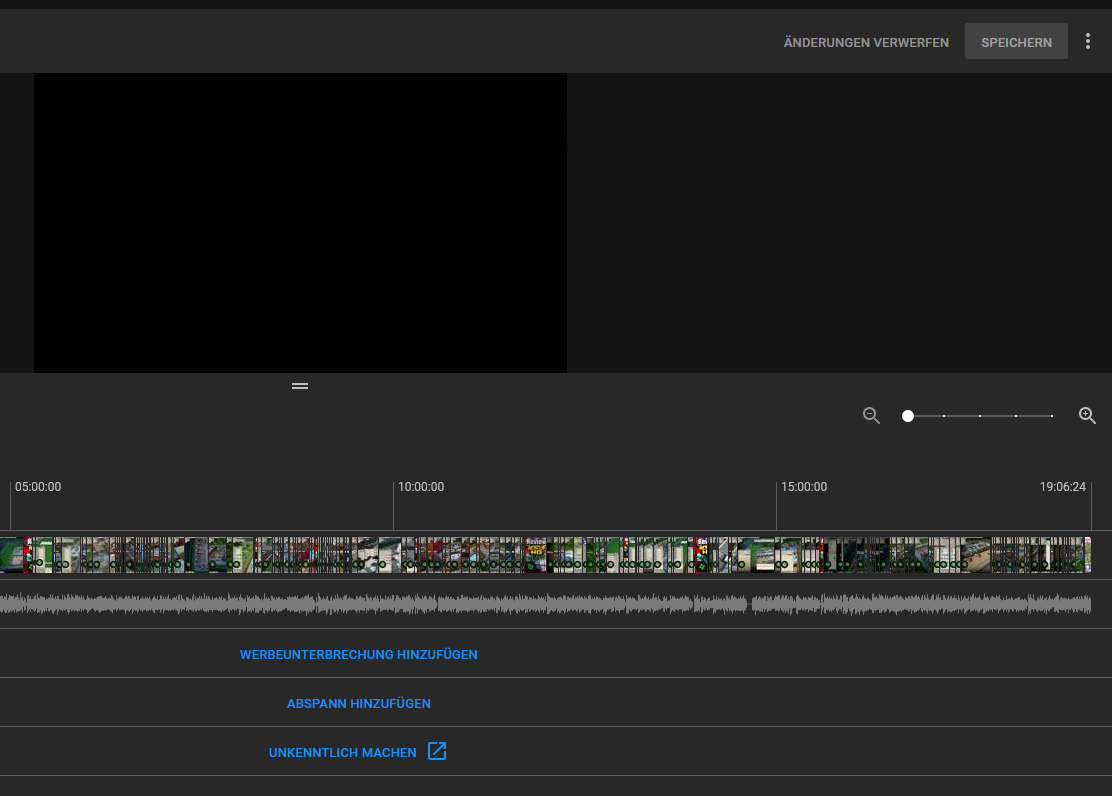Jump to the 15:00:00 timeline marker
Viewport: 1112px width, 796px height.
[804, 487]
